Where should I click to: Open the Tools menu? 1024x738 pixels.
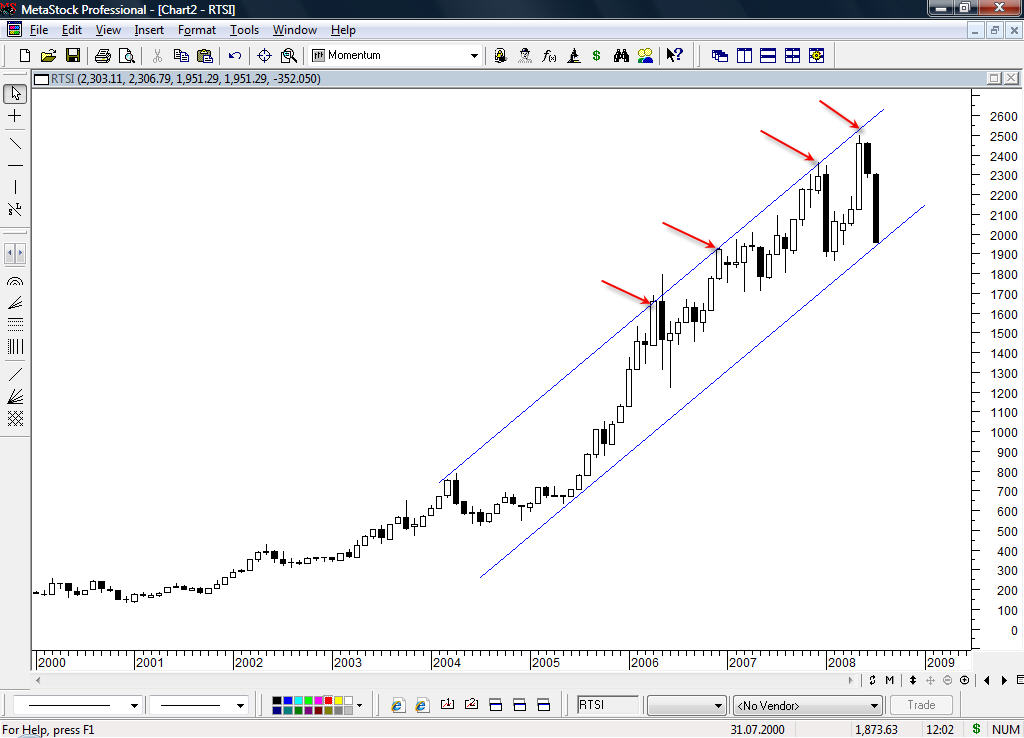(244, 30)
